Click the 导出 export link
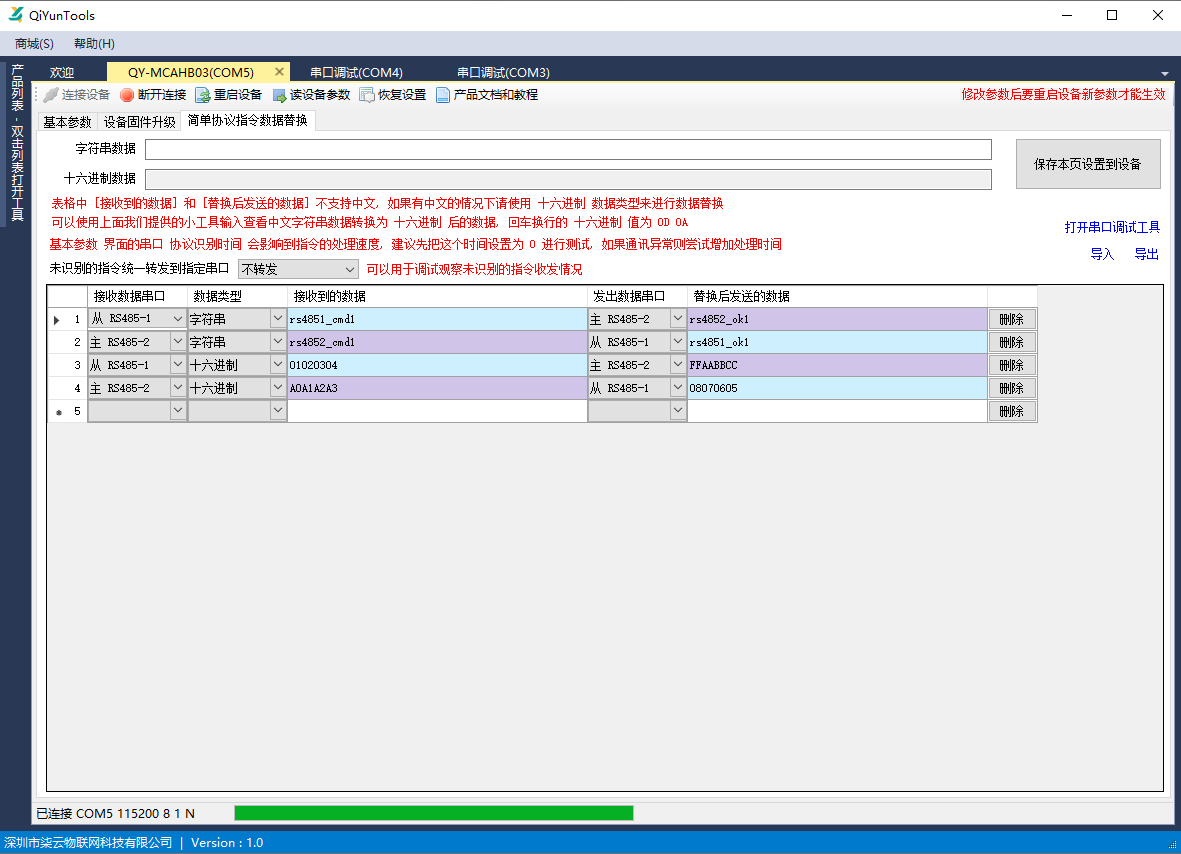1181x854 pixels. pyautogui.click(x=1146, y=254)
